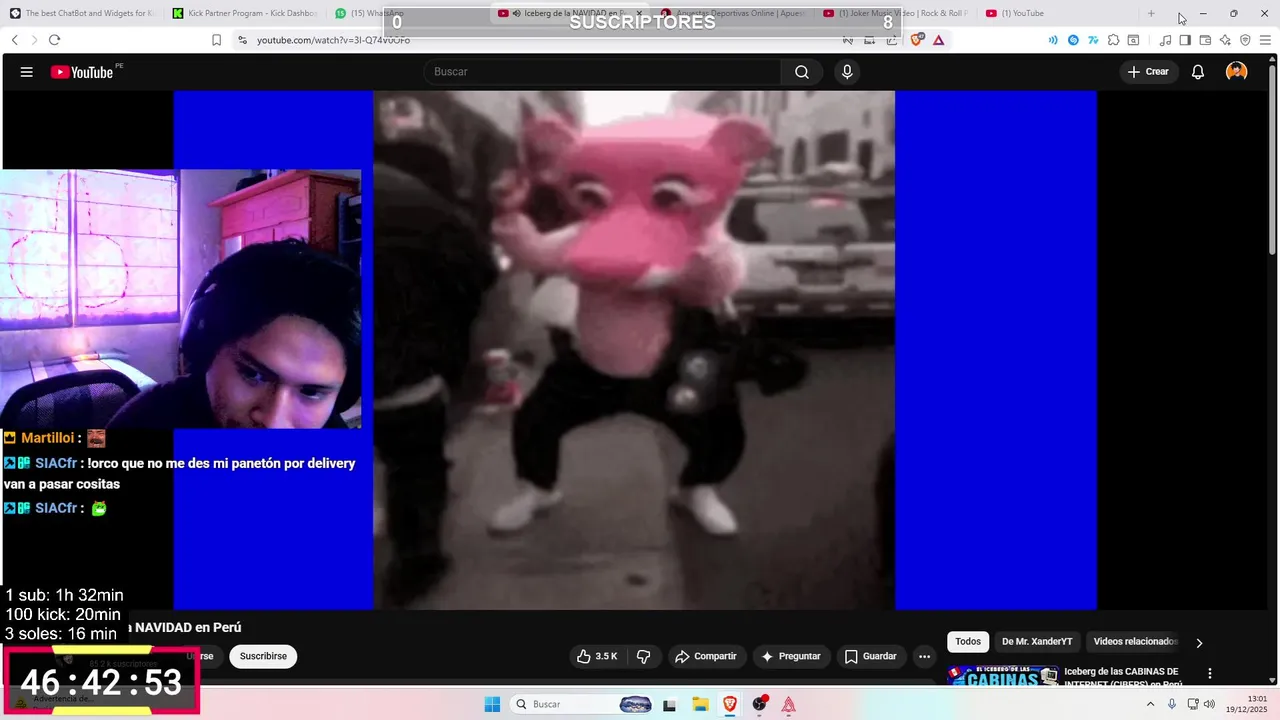
Task: Switch to The best ChatBot and Widgets tab
Action: pos(82,13)
